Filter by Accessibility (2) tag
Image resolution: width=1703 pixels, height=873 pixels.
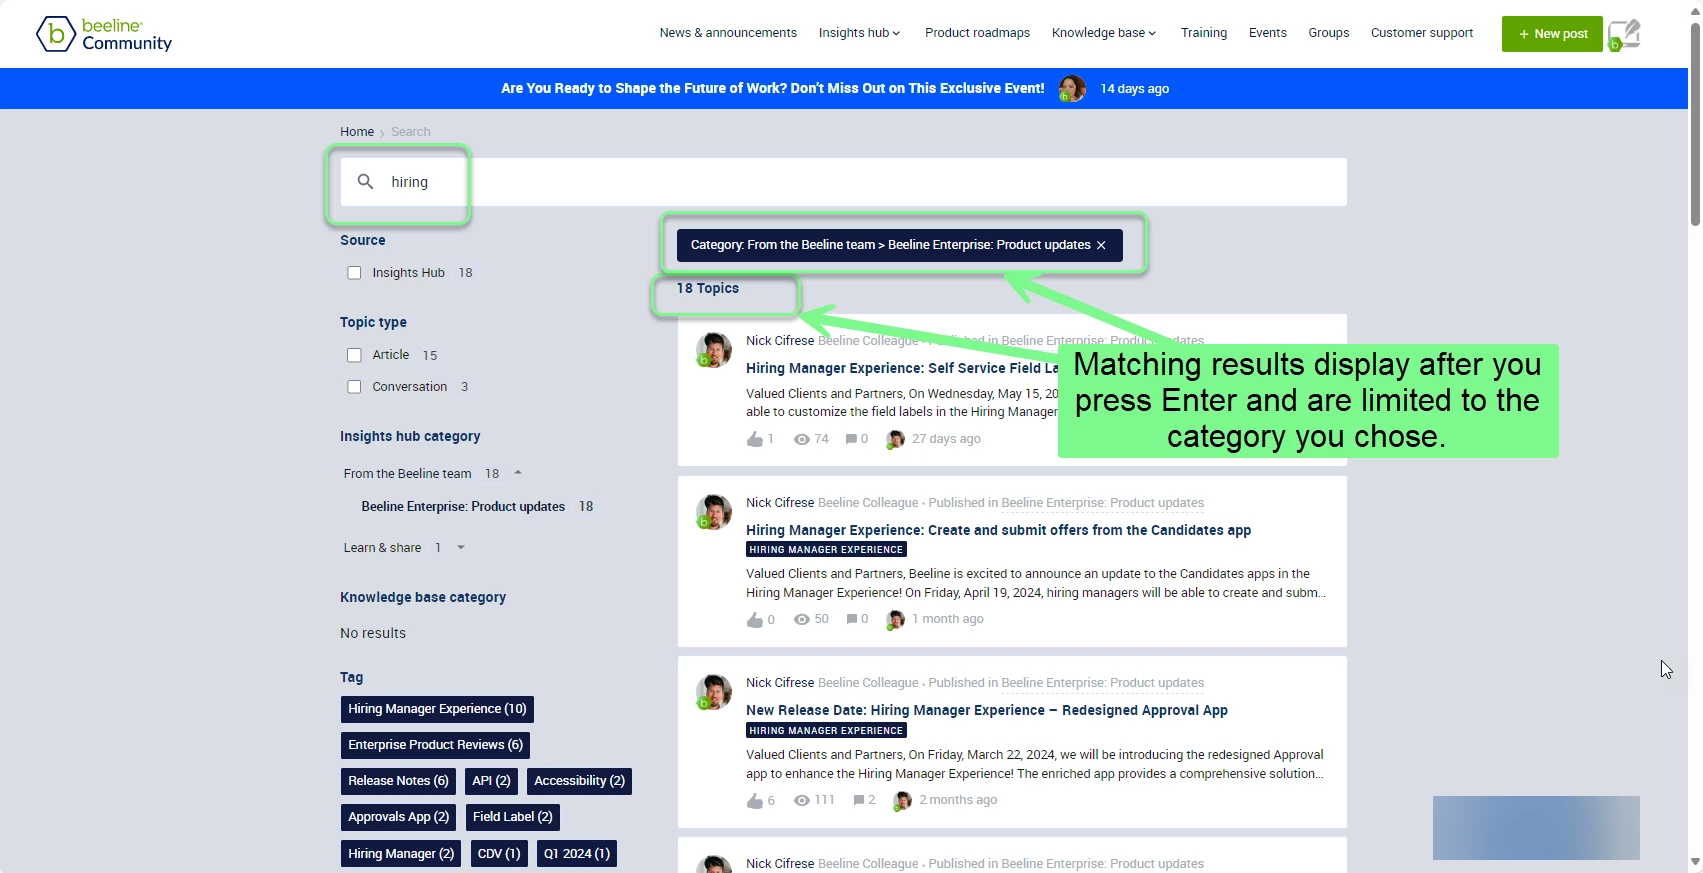click(x=579, y=781)
